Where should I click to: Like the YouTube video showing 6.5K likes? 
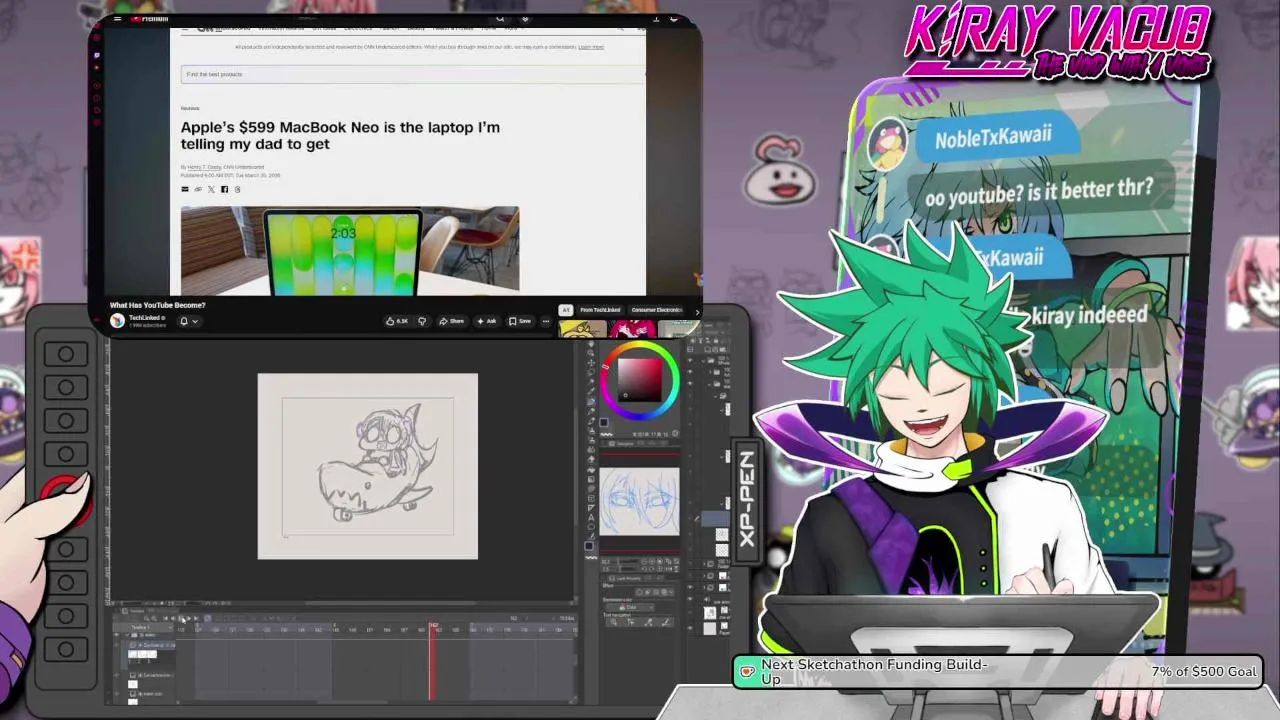[397, 321]
